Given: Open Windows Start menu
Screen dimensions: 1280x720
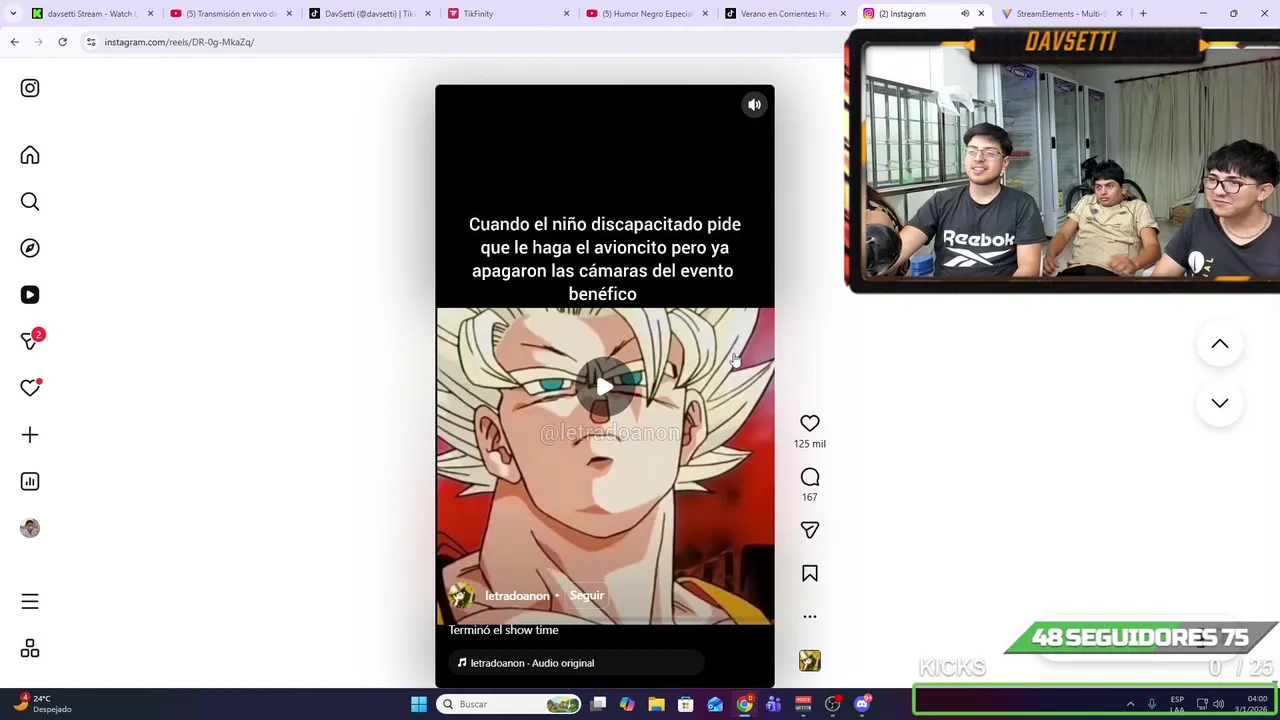Looking at the screenshot, I should (419, 704).
